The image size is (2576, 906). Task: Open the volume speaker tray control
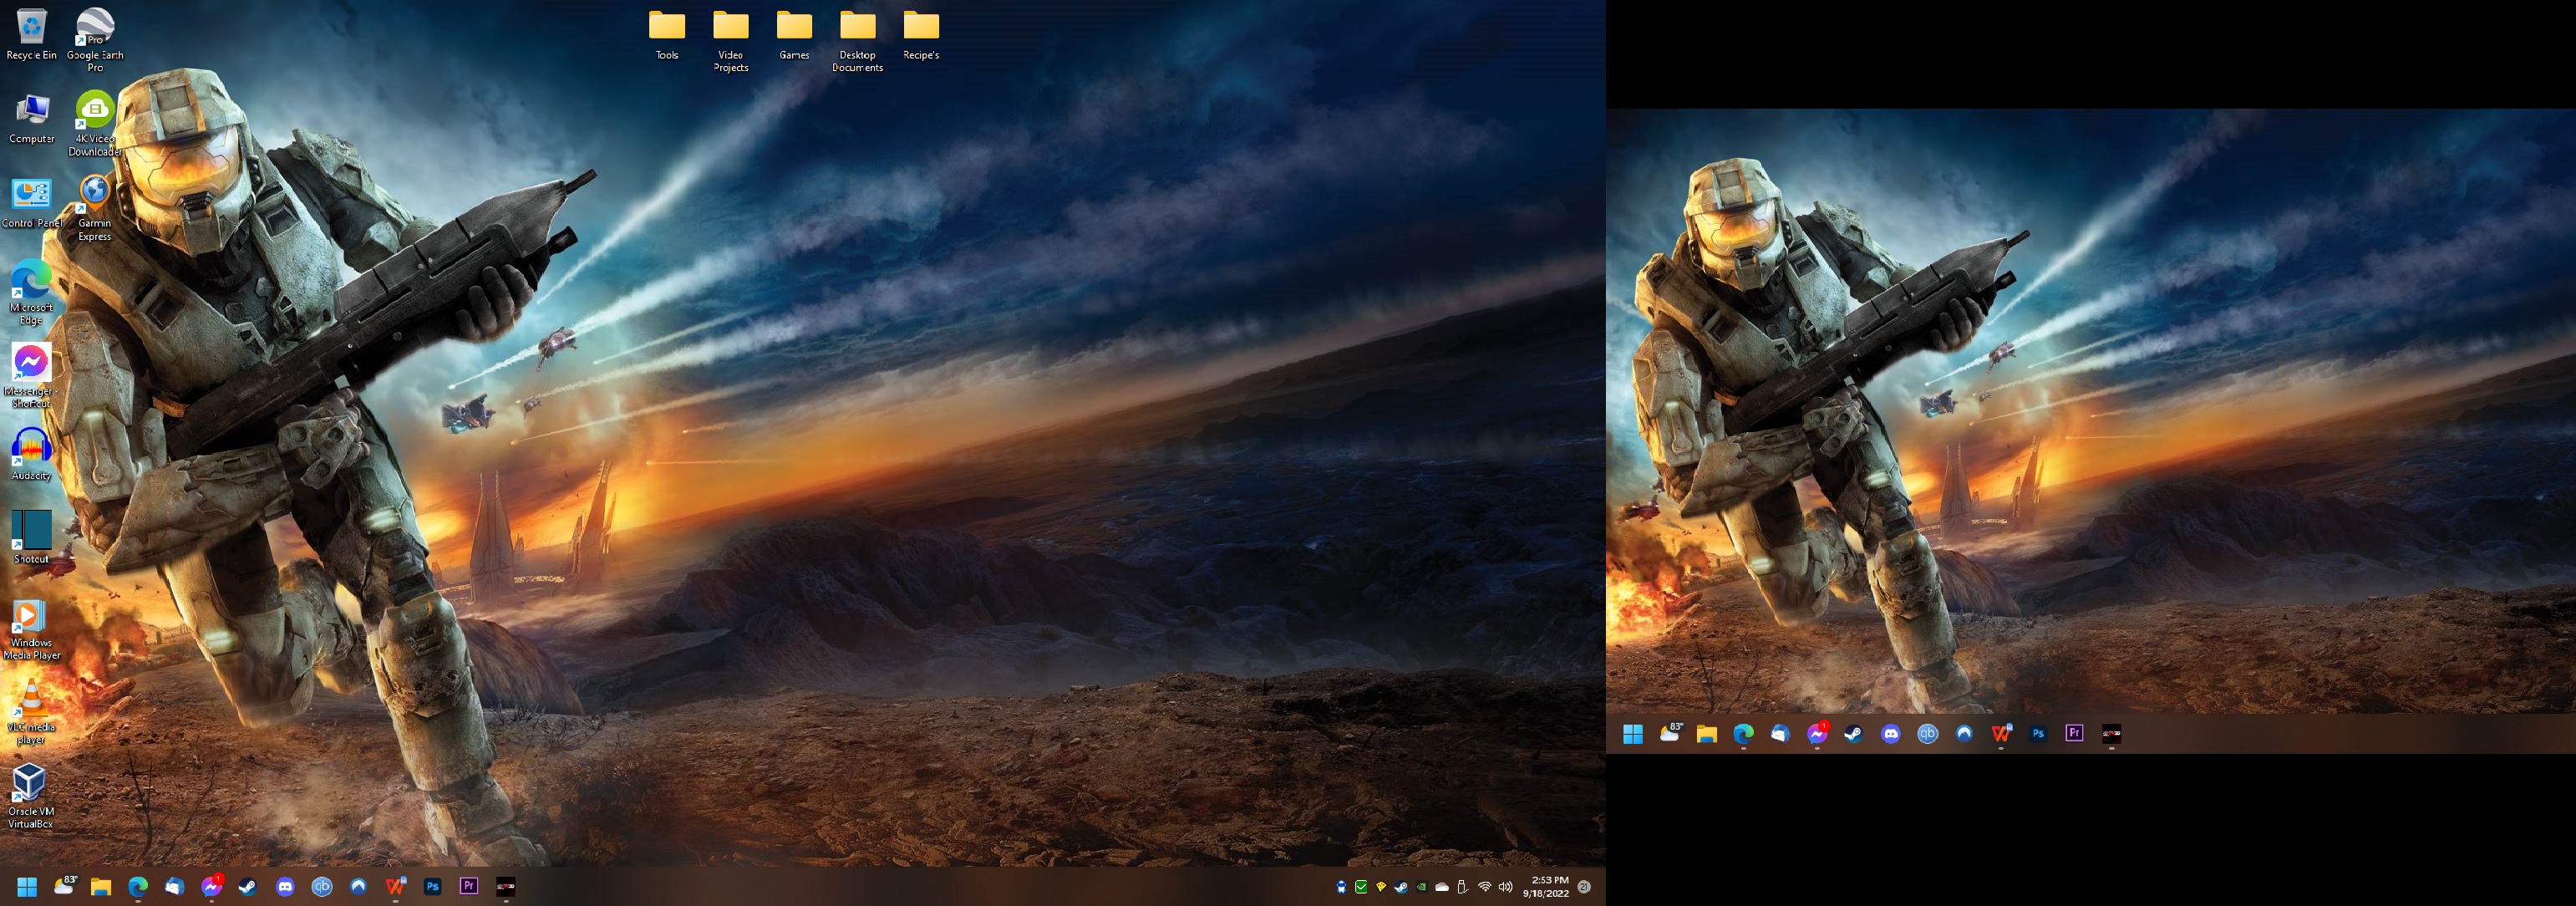(1505, 887)
